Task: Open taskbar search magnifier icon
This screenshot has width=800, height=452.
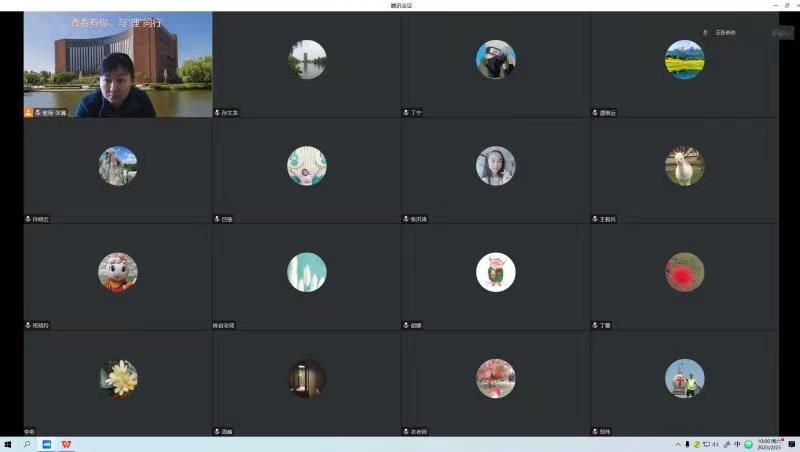Action: [x=27, y=444]
